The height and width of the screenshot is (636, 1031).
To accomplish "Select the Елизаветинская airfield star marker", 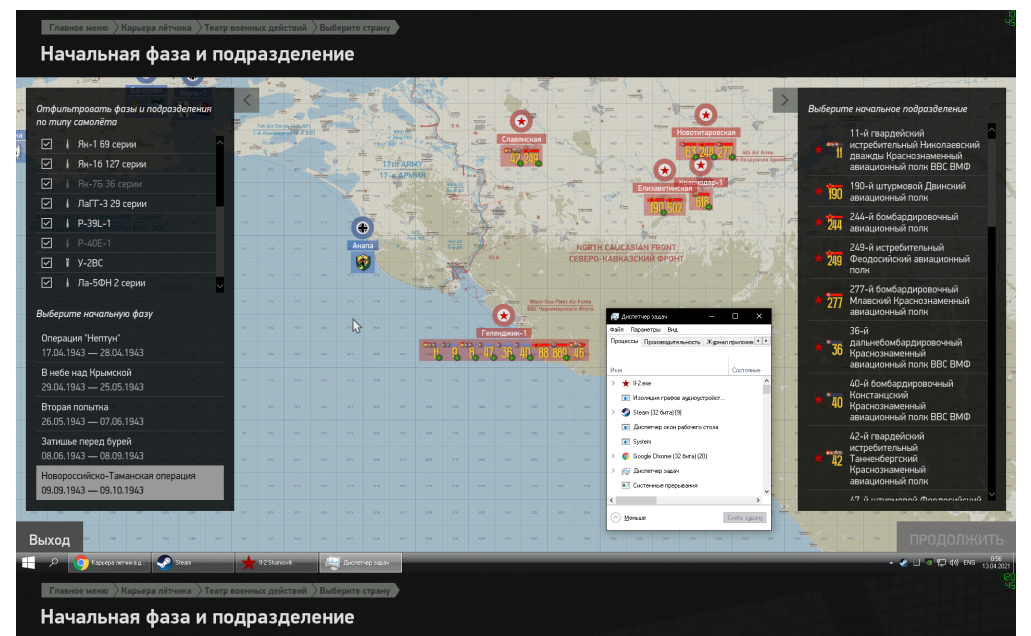I will [665, 170].
